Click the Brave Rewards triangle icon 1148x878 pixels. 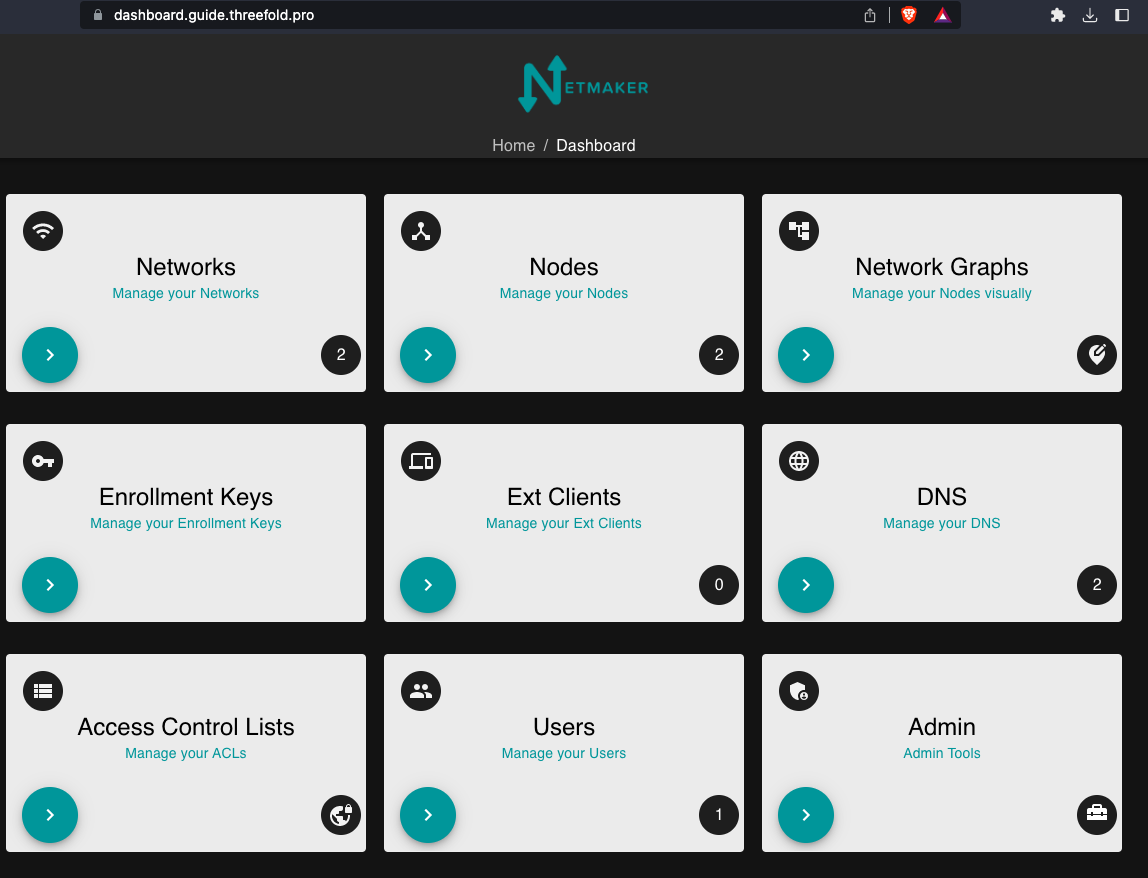(x=942, y=15)
